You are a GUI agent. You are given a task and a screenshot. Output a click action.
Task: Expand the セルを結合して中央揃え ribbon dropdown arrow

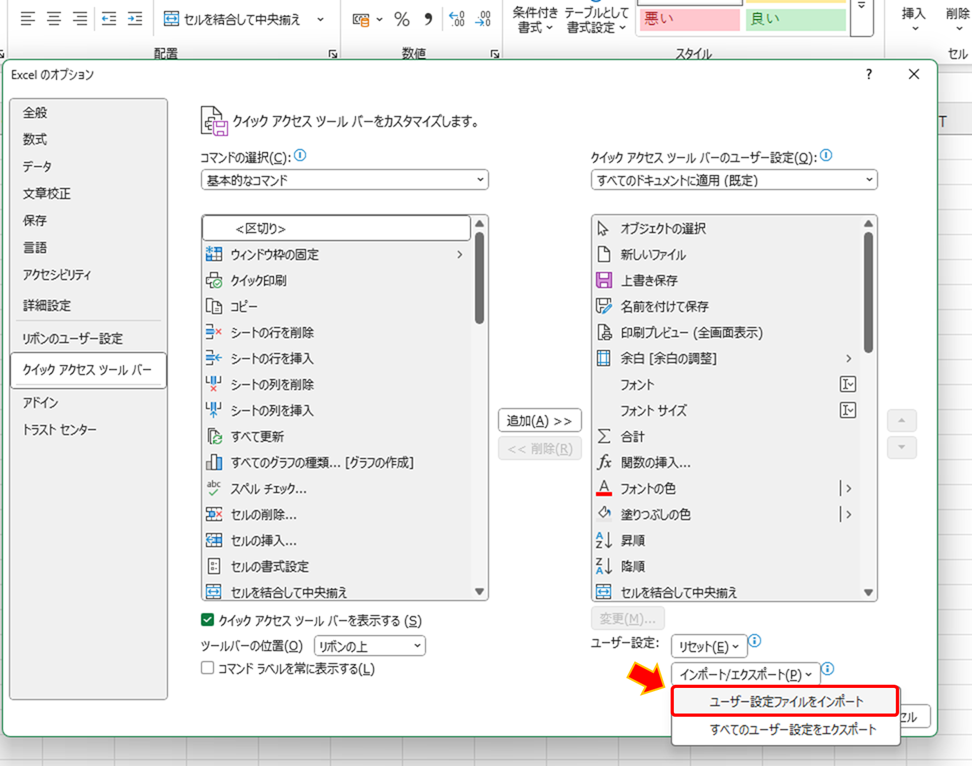coord(320,19)
